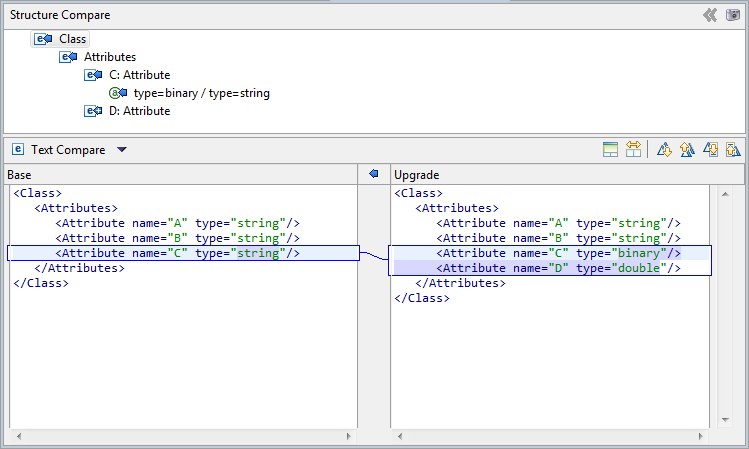Go to previous difference icon
749x449 pixels.
(x=687, y=150)
